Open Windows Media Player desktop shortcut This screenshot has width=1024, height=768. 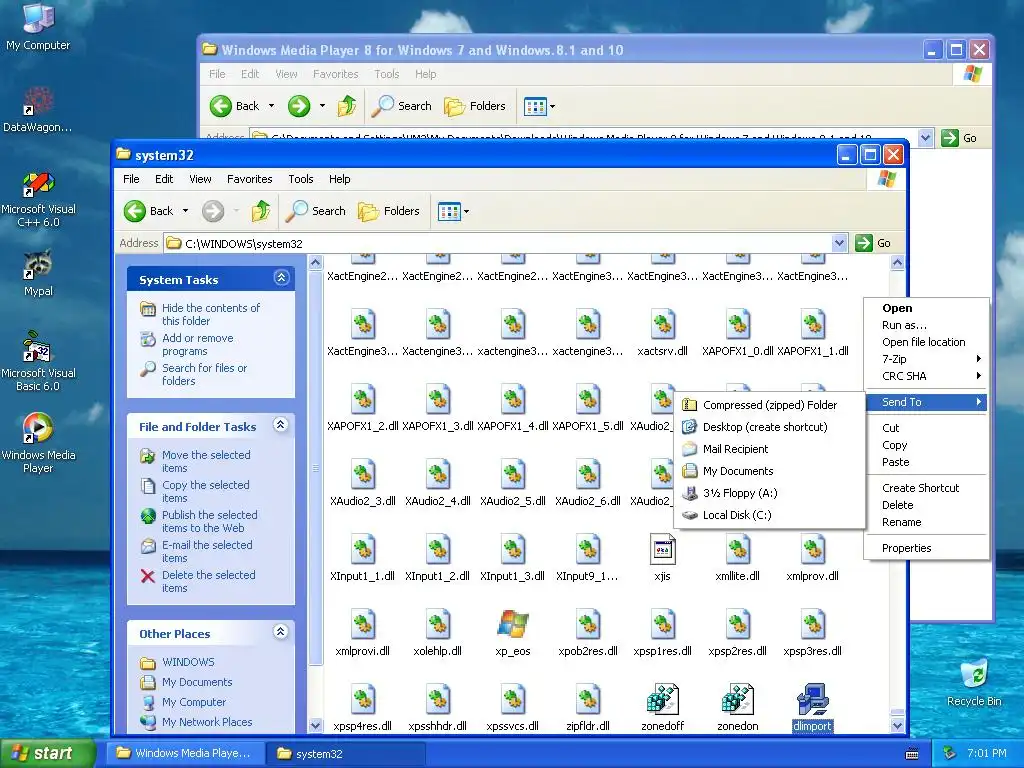(38, 443)
